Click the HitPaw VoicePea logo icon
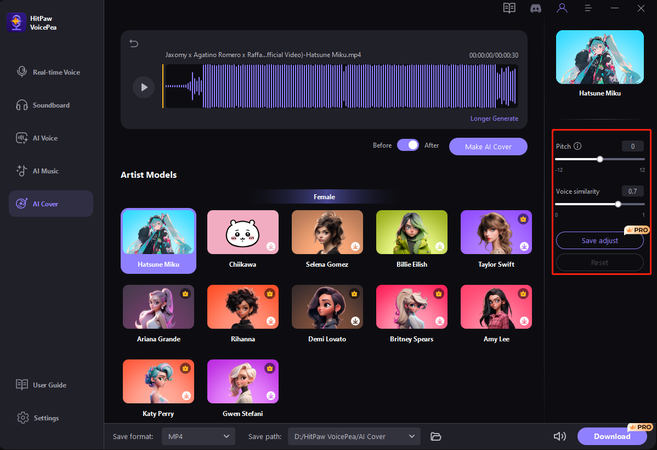The height and width of the screenshot is (450, 657). point(16,23)
